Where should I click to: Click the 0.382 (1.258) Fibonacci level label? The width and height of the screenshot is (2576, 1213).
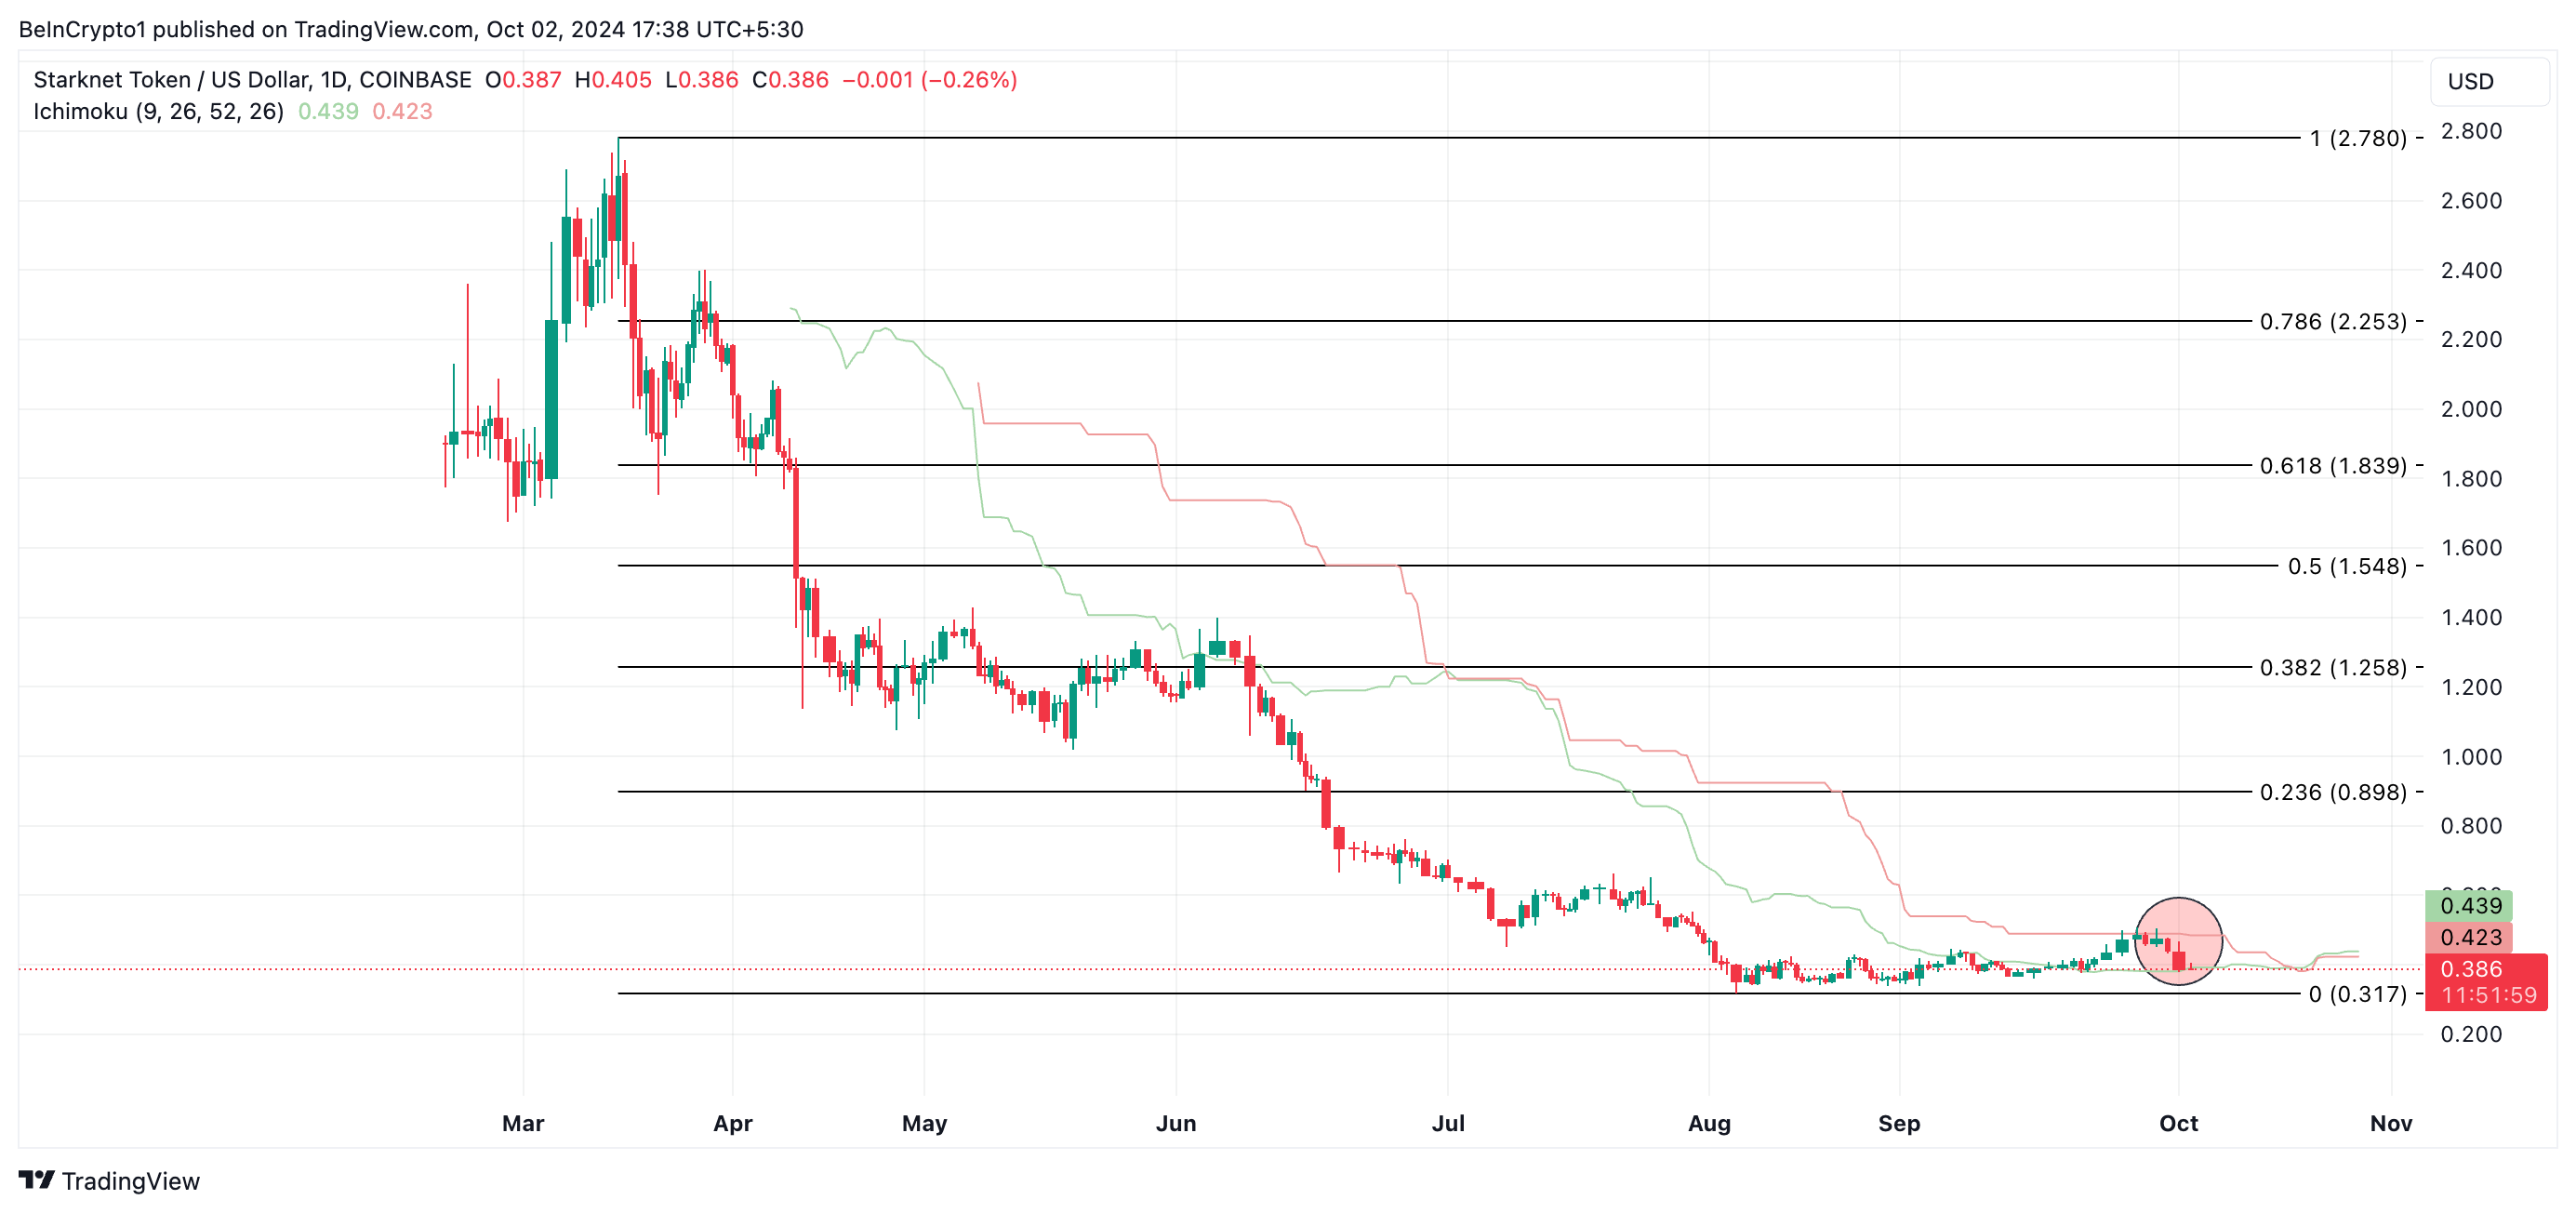[2332, 667]
